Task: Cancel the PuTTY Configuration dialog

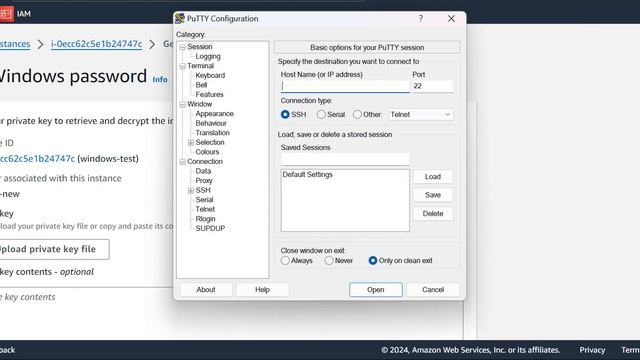Action: 433,289
